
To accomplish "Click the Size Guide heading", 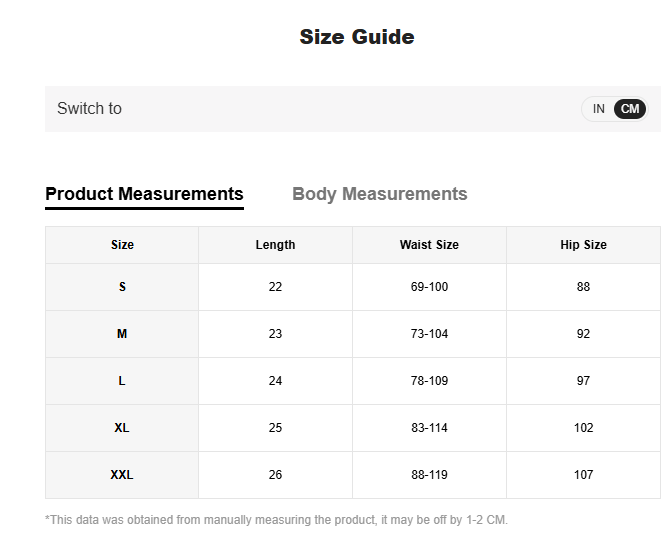I will pyautogui.click(x=356, y=37).
